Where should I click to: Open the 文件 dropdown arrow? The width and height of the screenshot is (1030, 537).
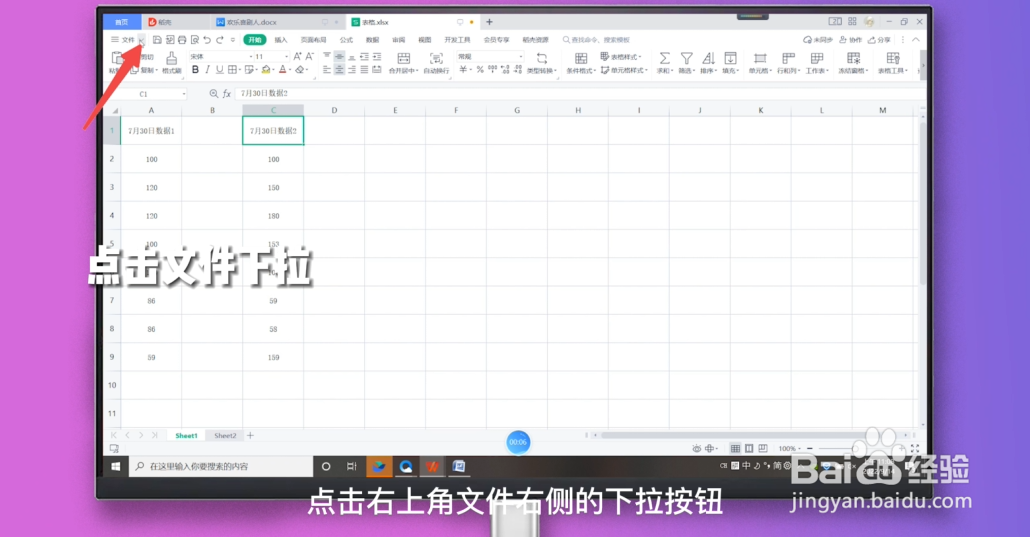[141, 41]
